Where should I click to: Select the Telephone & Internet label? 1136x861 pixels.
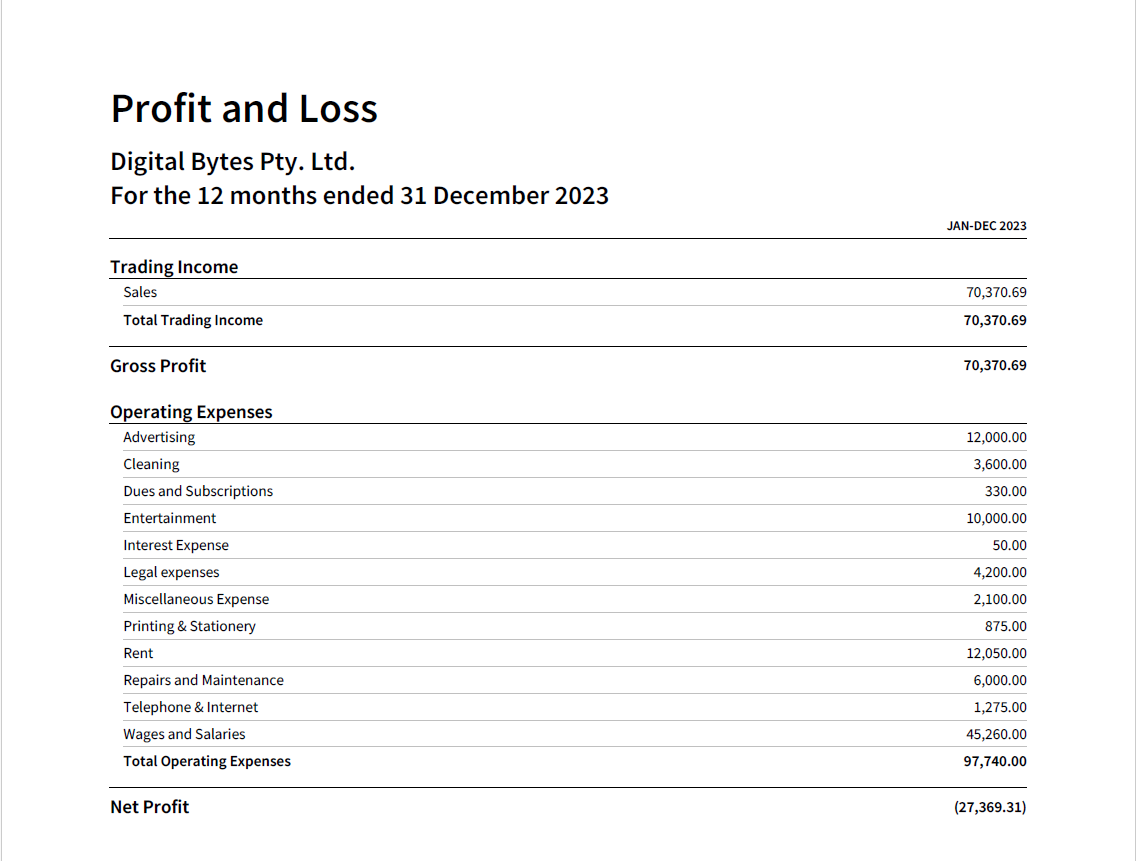pos(191,707)
